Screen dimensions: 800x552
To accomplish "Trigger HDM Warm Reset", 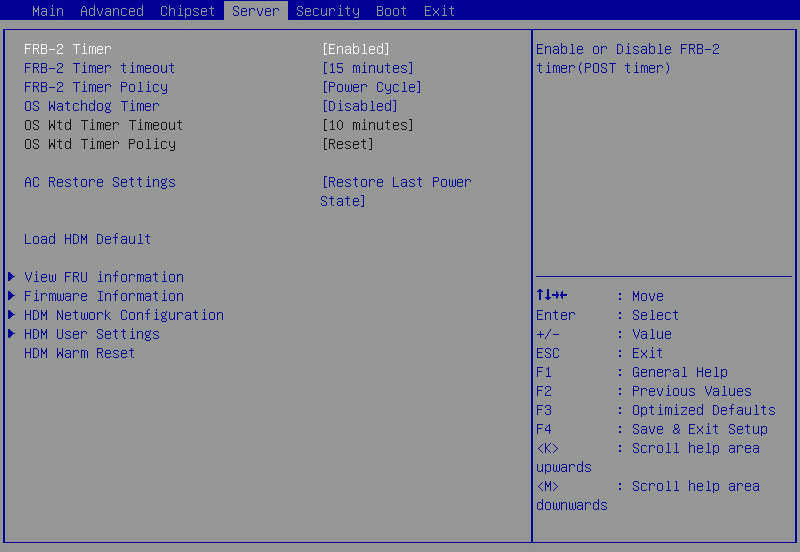I will (80, 353).
